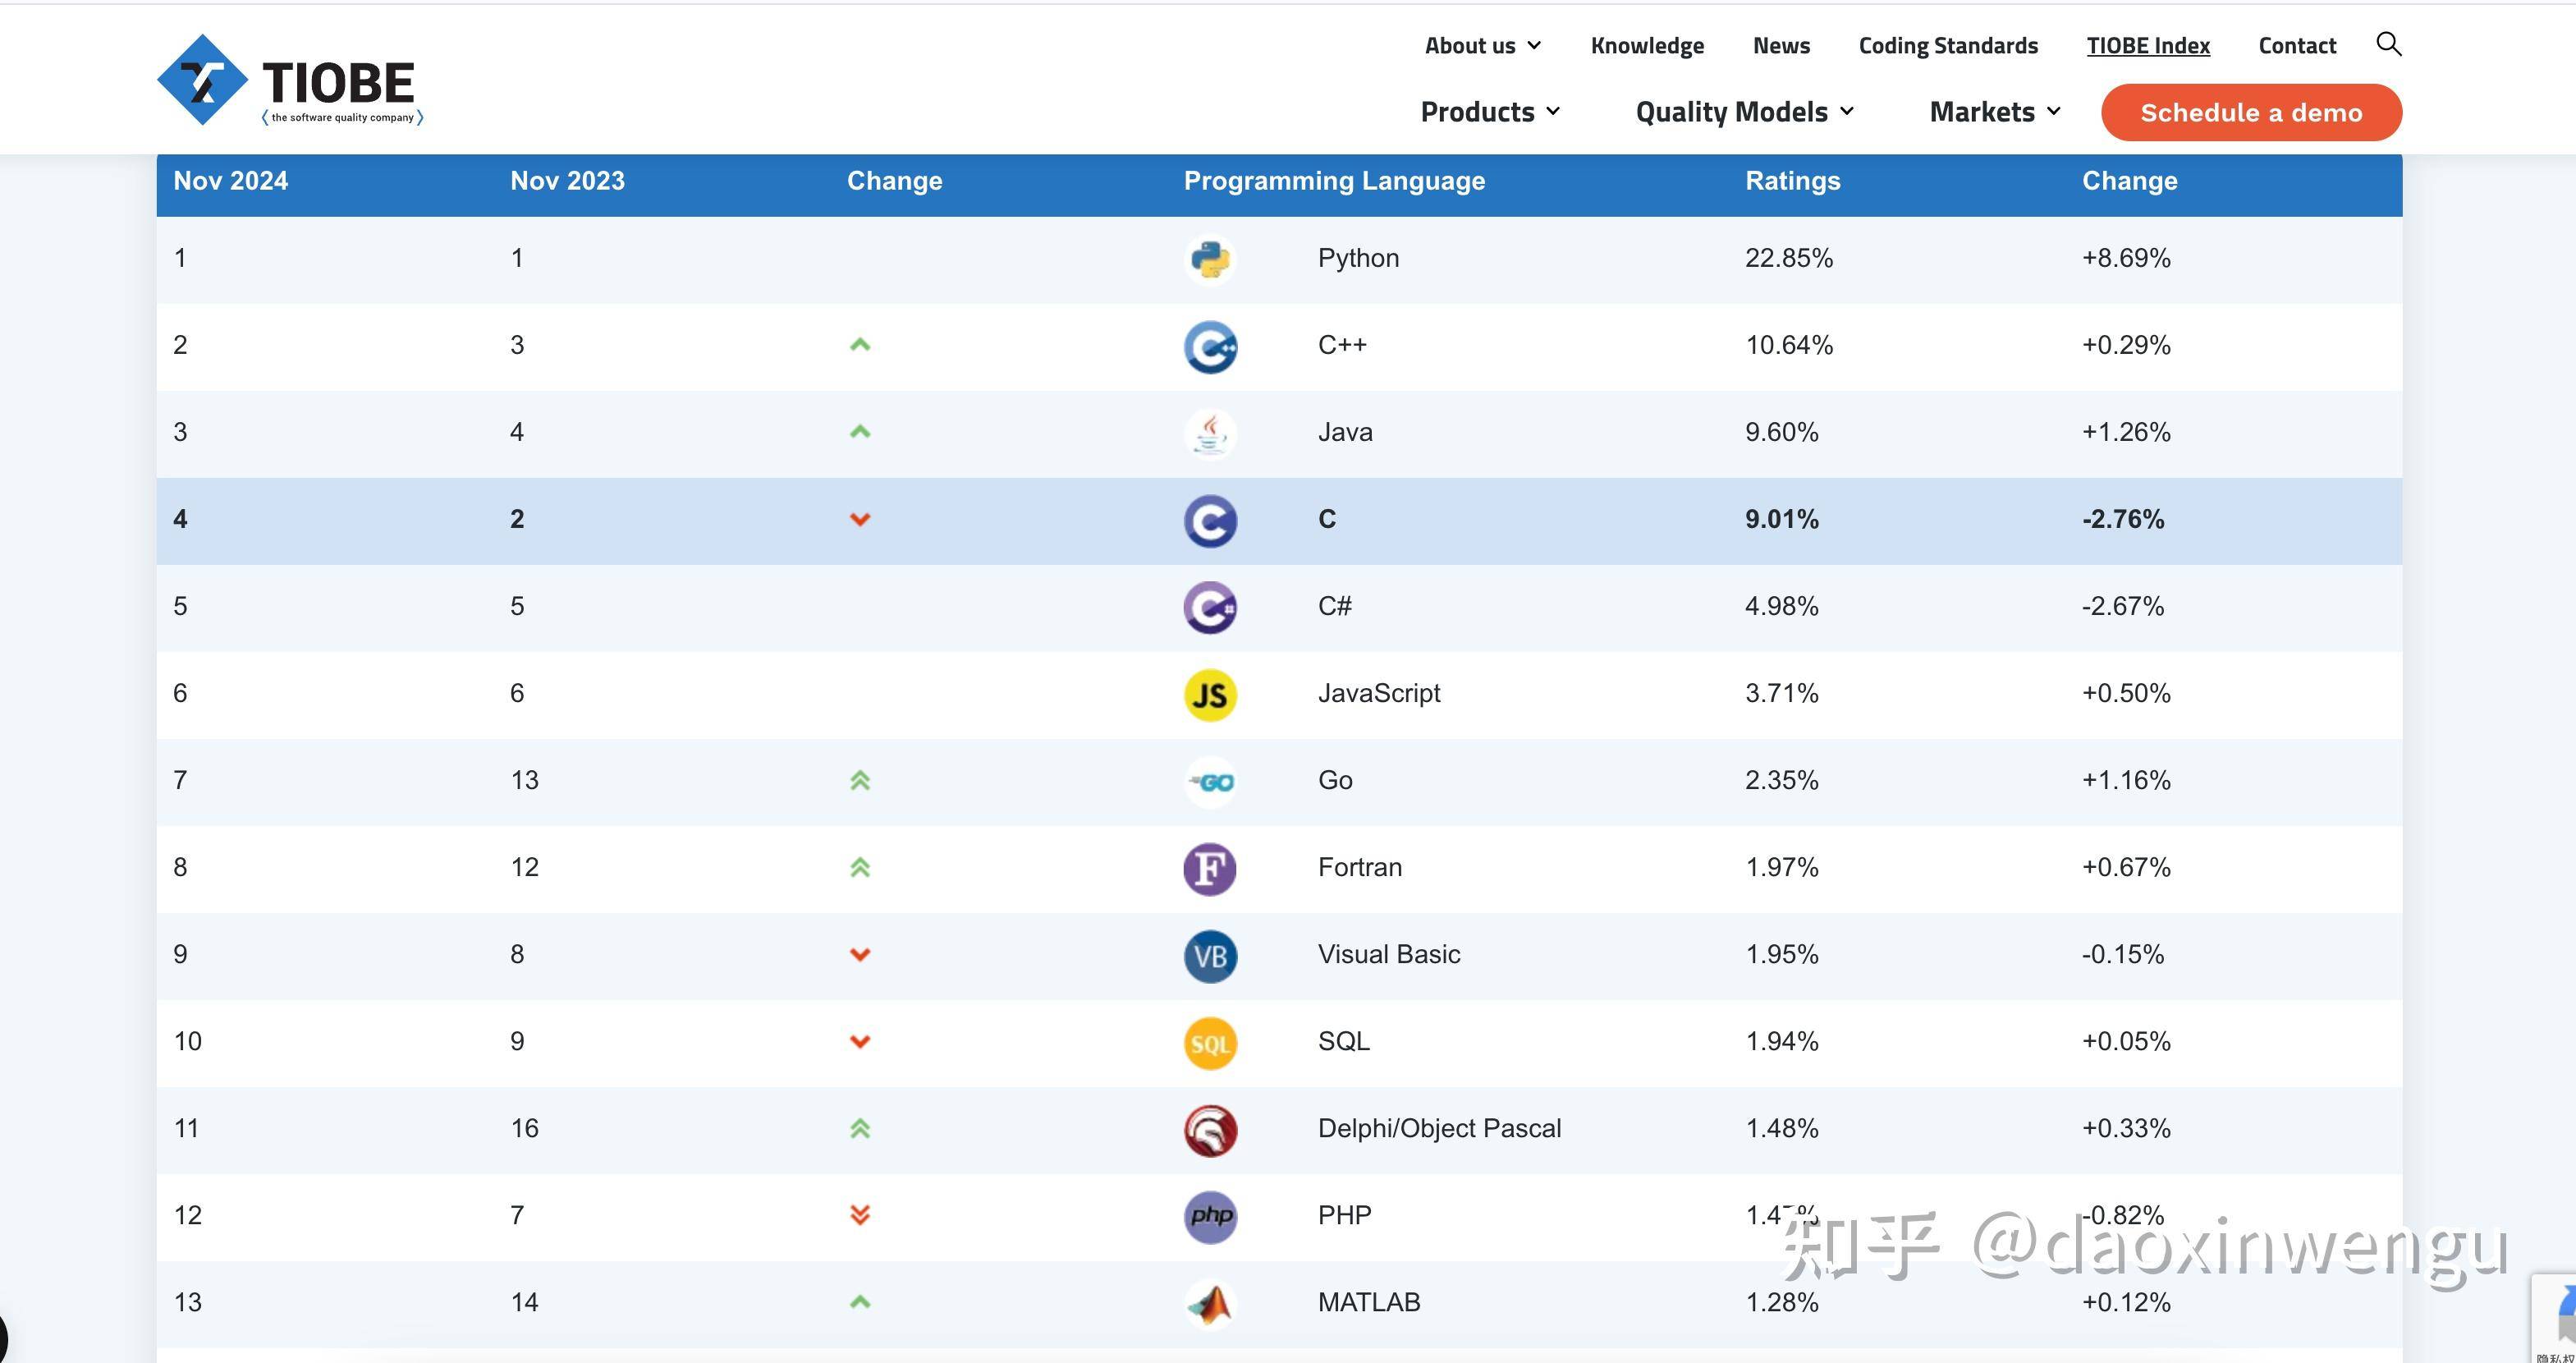Click the MATLAB language name
Image resolution: width=2576 pixels, height=1363 pixels.
[x=1368, y=1302]
